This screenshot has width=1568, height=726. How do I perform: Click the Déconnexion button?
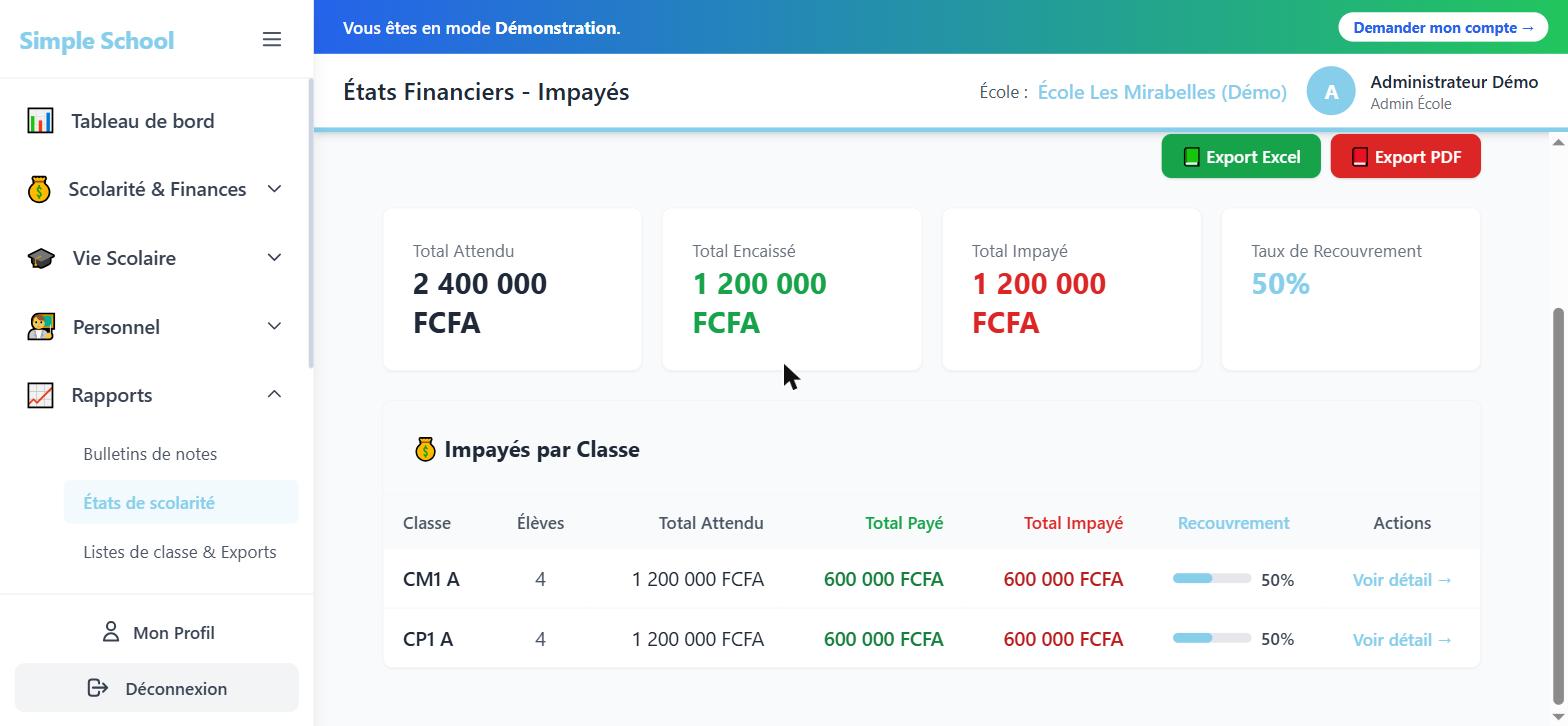[156, 688]
